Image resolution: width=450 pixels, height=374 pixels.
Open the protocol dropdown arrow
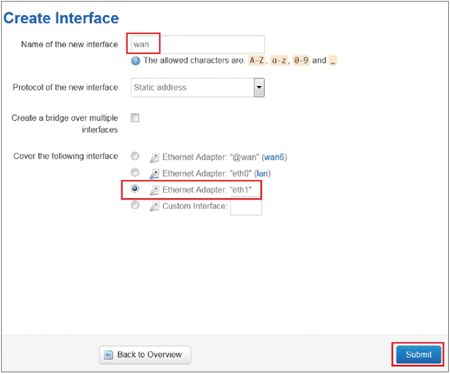259,88
